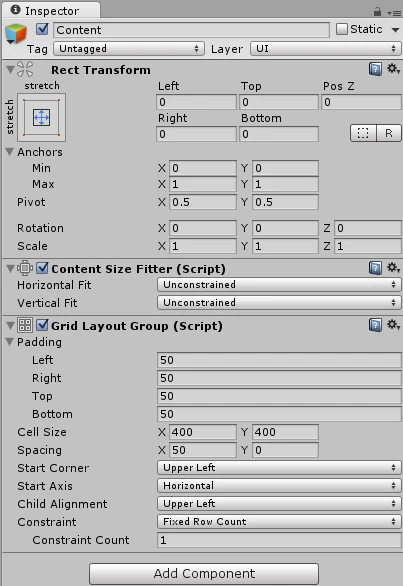Click the Constraint Count field
403x586 pixels.
tap(279, 540)
